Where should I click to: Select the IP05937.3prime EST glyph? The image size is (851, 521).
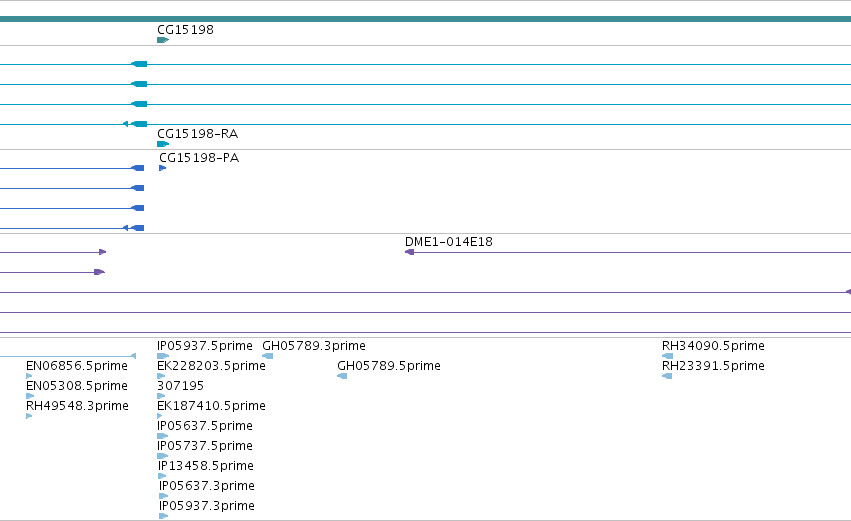point(163,516)
